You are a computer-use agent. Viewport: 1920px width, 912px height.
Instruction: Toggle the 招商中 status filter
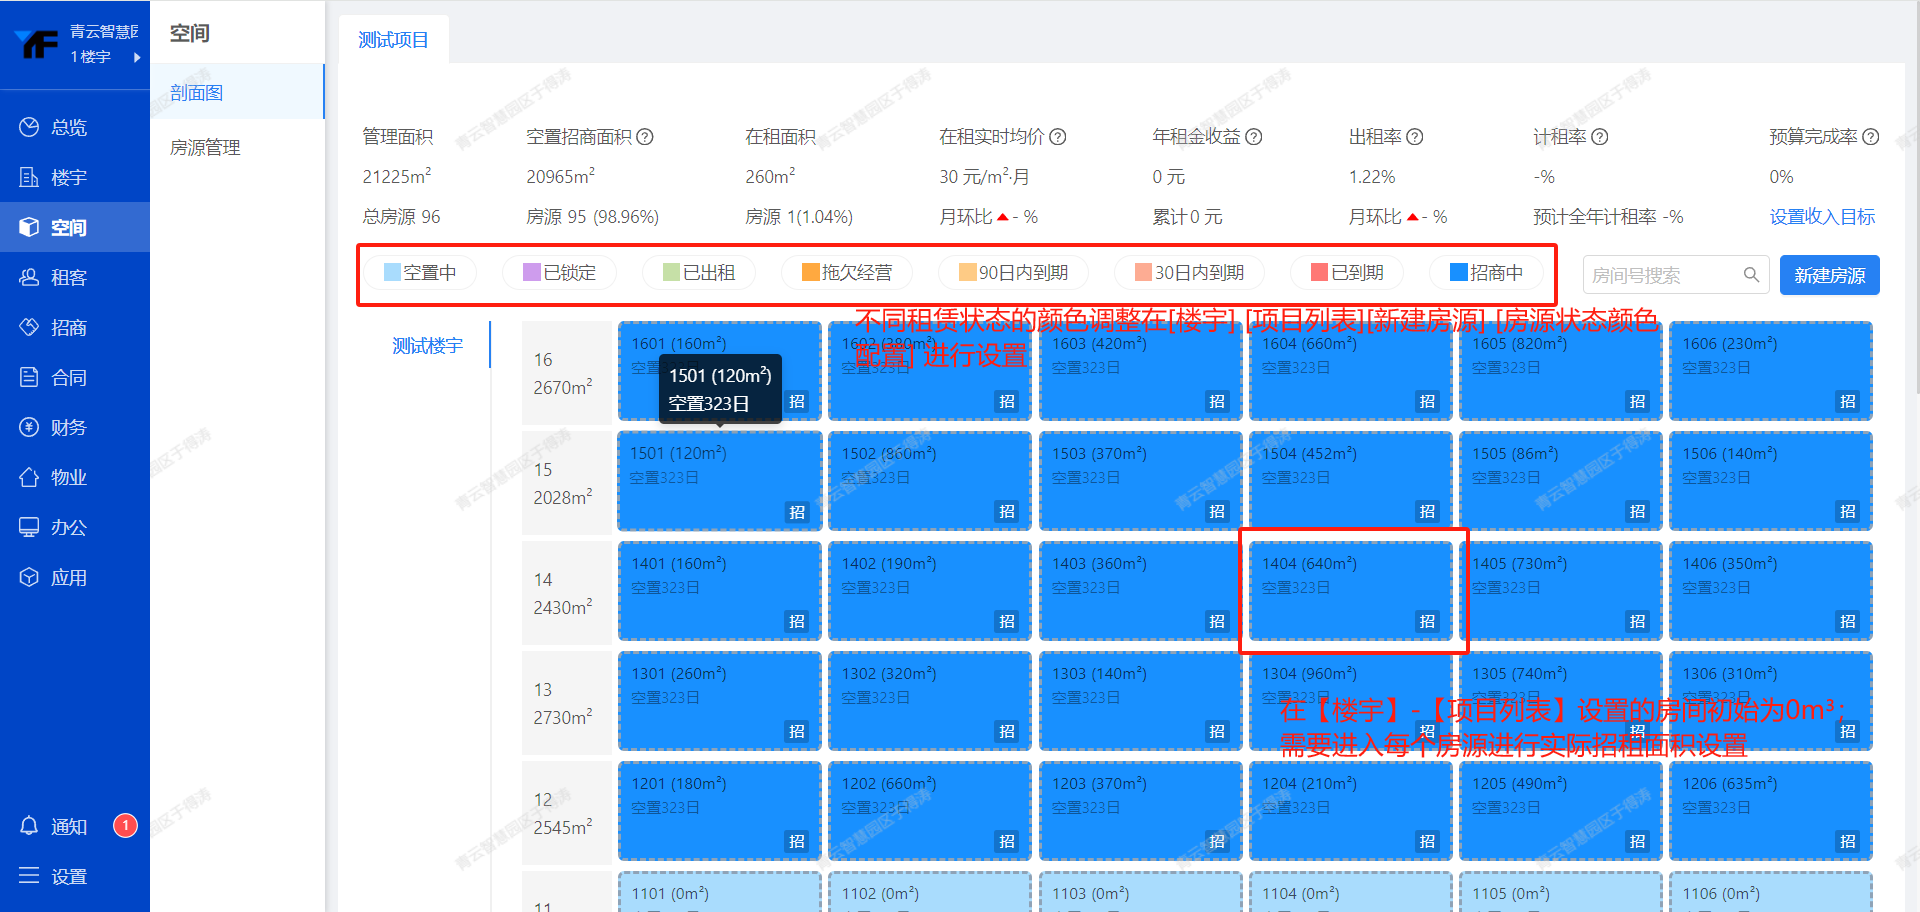[1486, 273]
